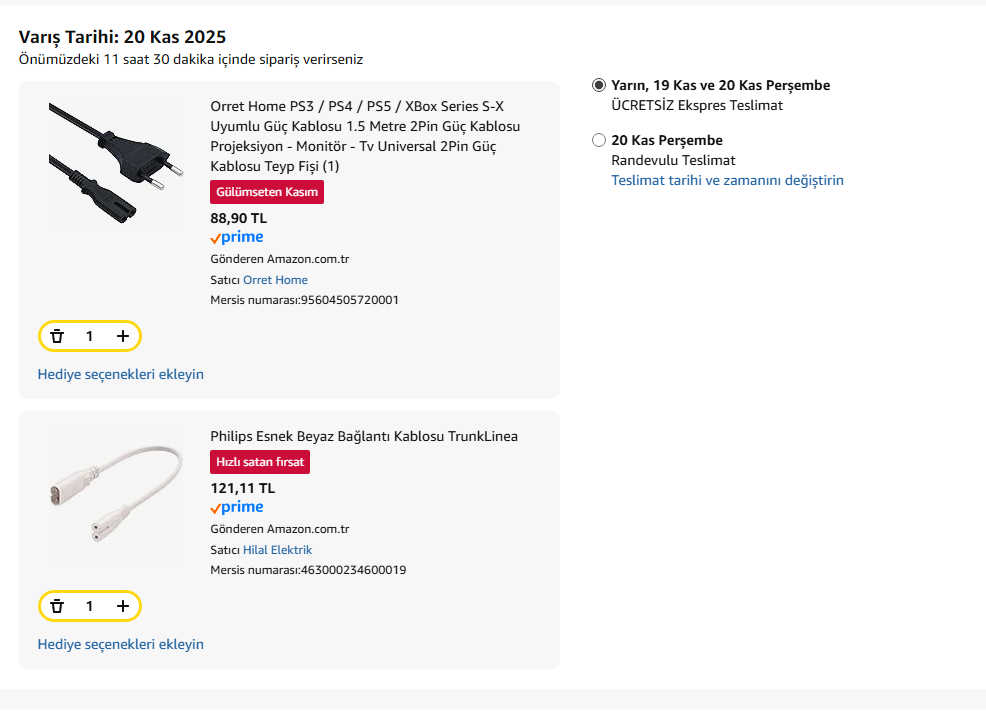Increase Orret Home cable quantity with plus
This screenshot has width=986, height=711.
[x=123, y=337]
